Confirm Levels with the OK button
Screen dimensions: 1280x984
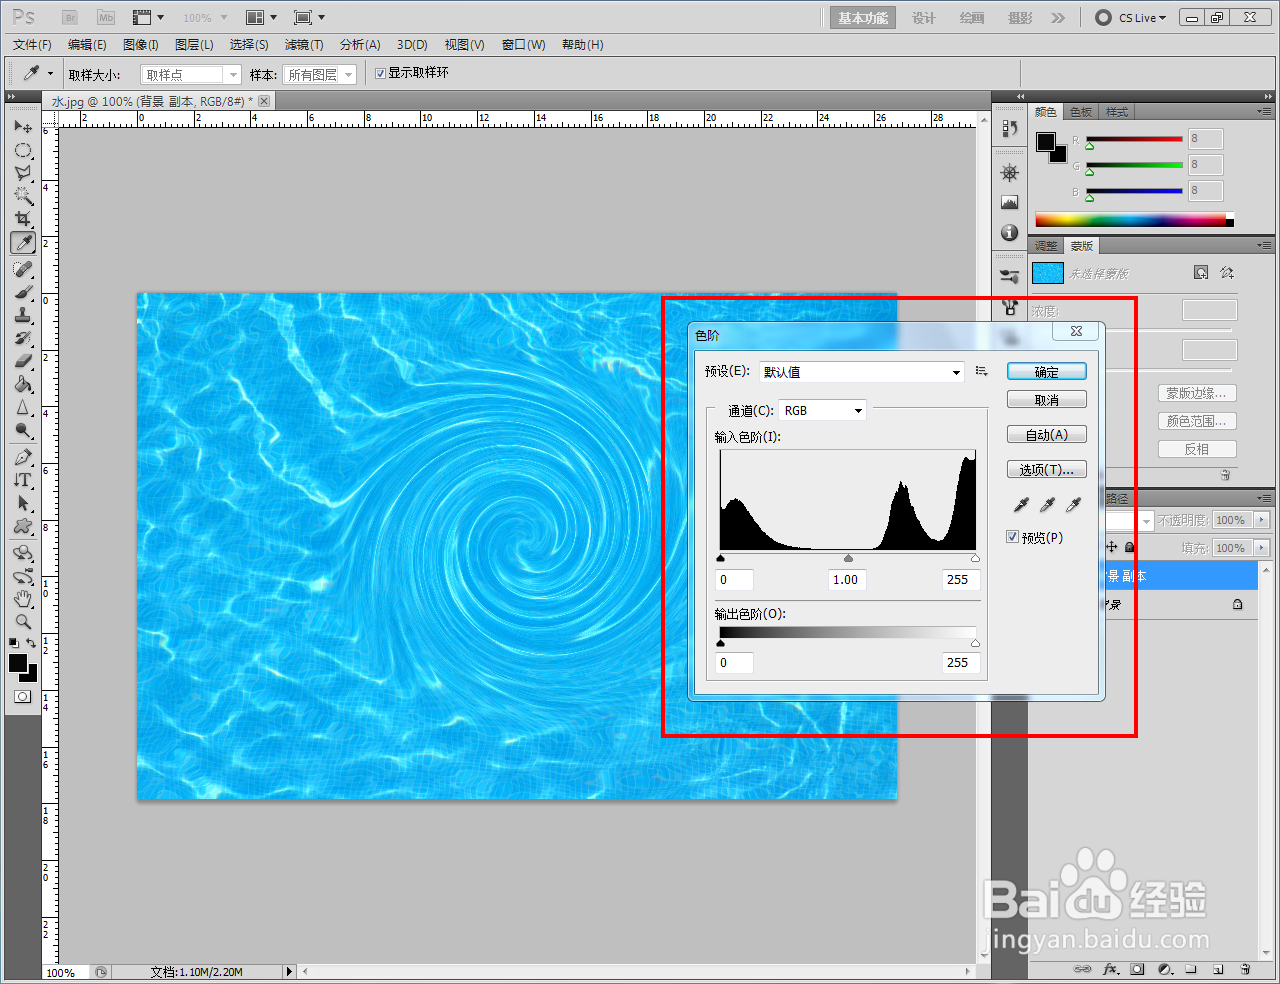click(x=1047, y=372)
